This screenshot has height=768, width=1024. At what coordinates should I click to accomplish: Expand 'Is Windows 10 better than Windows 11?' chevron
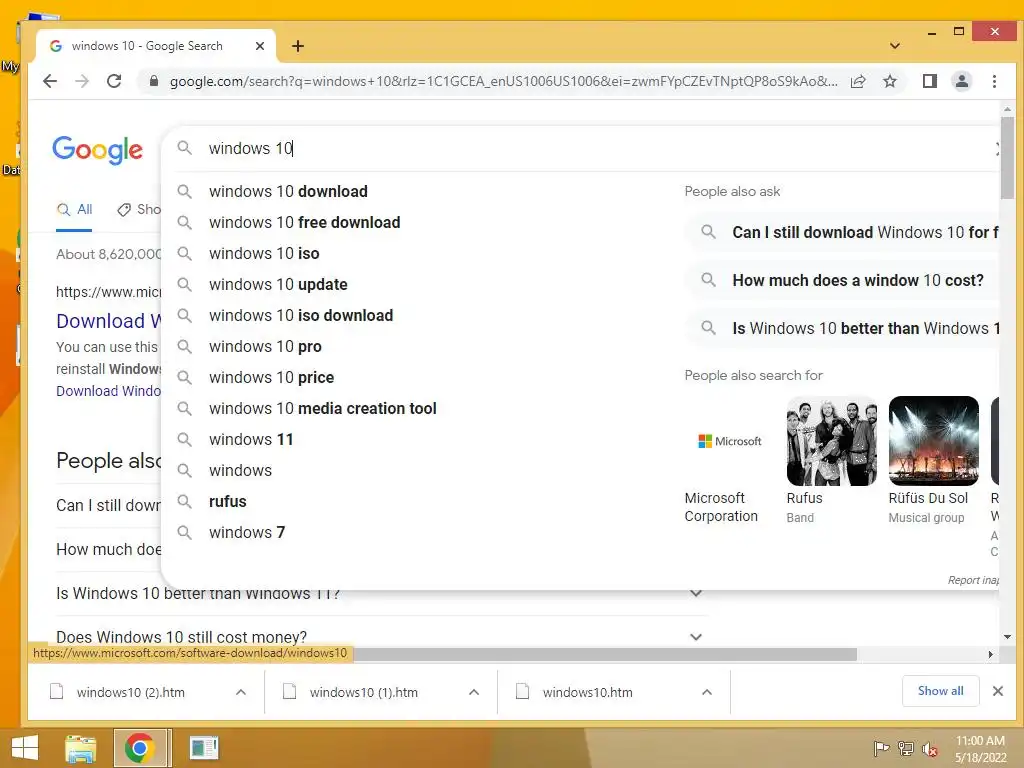pyautogui.click(x=696, y=593)
